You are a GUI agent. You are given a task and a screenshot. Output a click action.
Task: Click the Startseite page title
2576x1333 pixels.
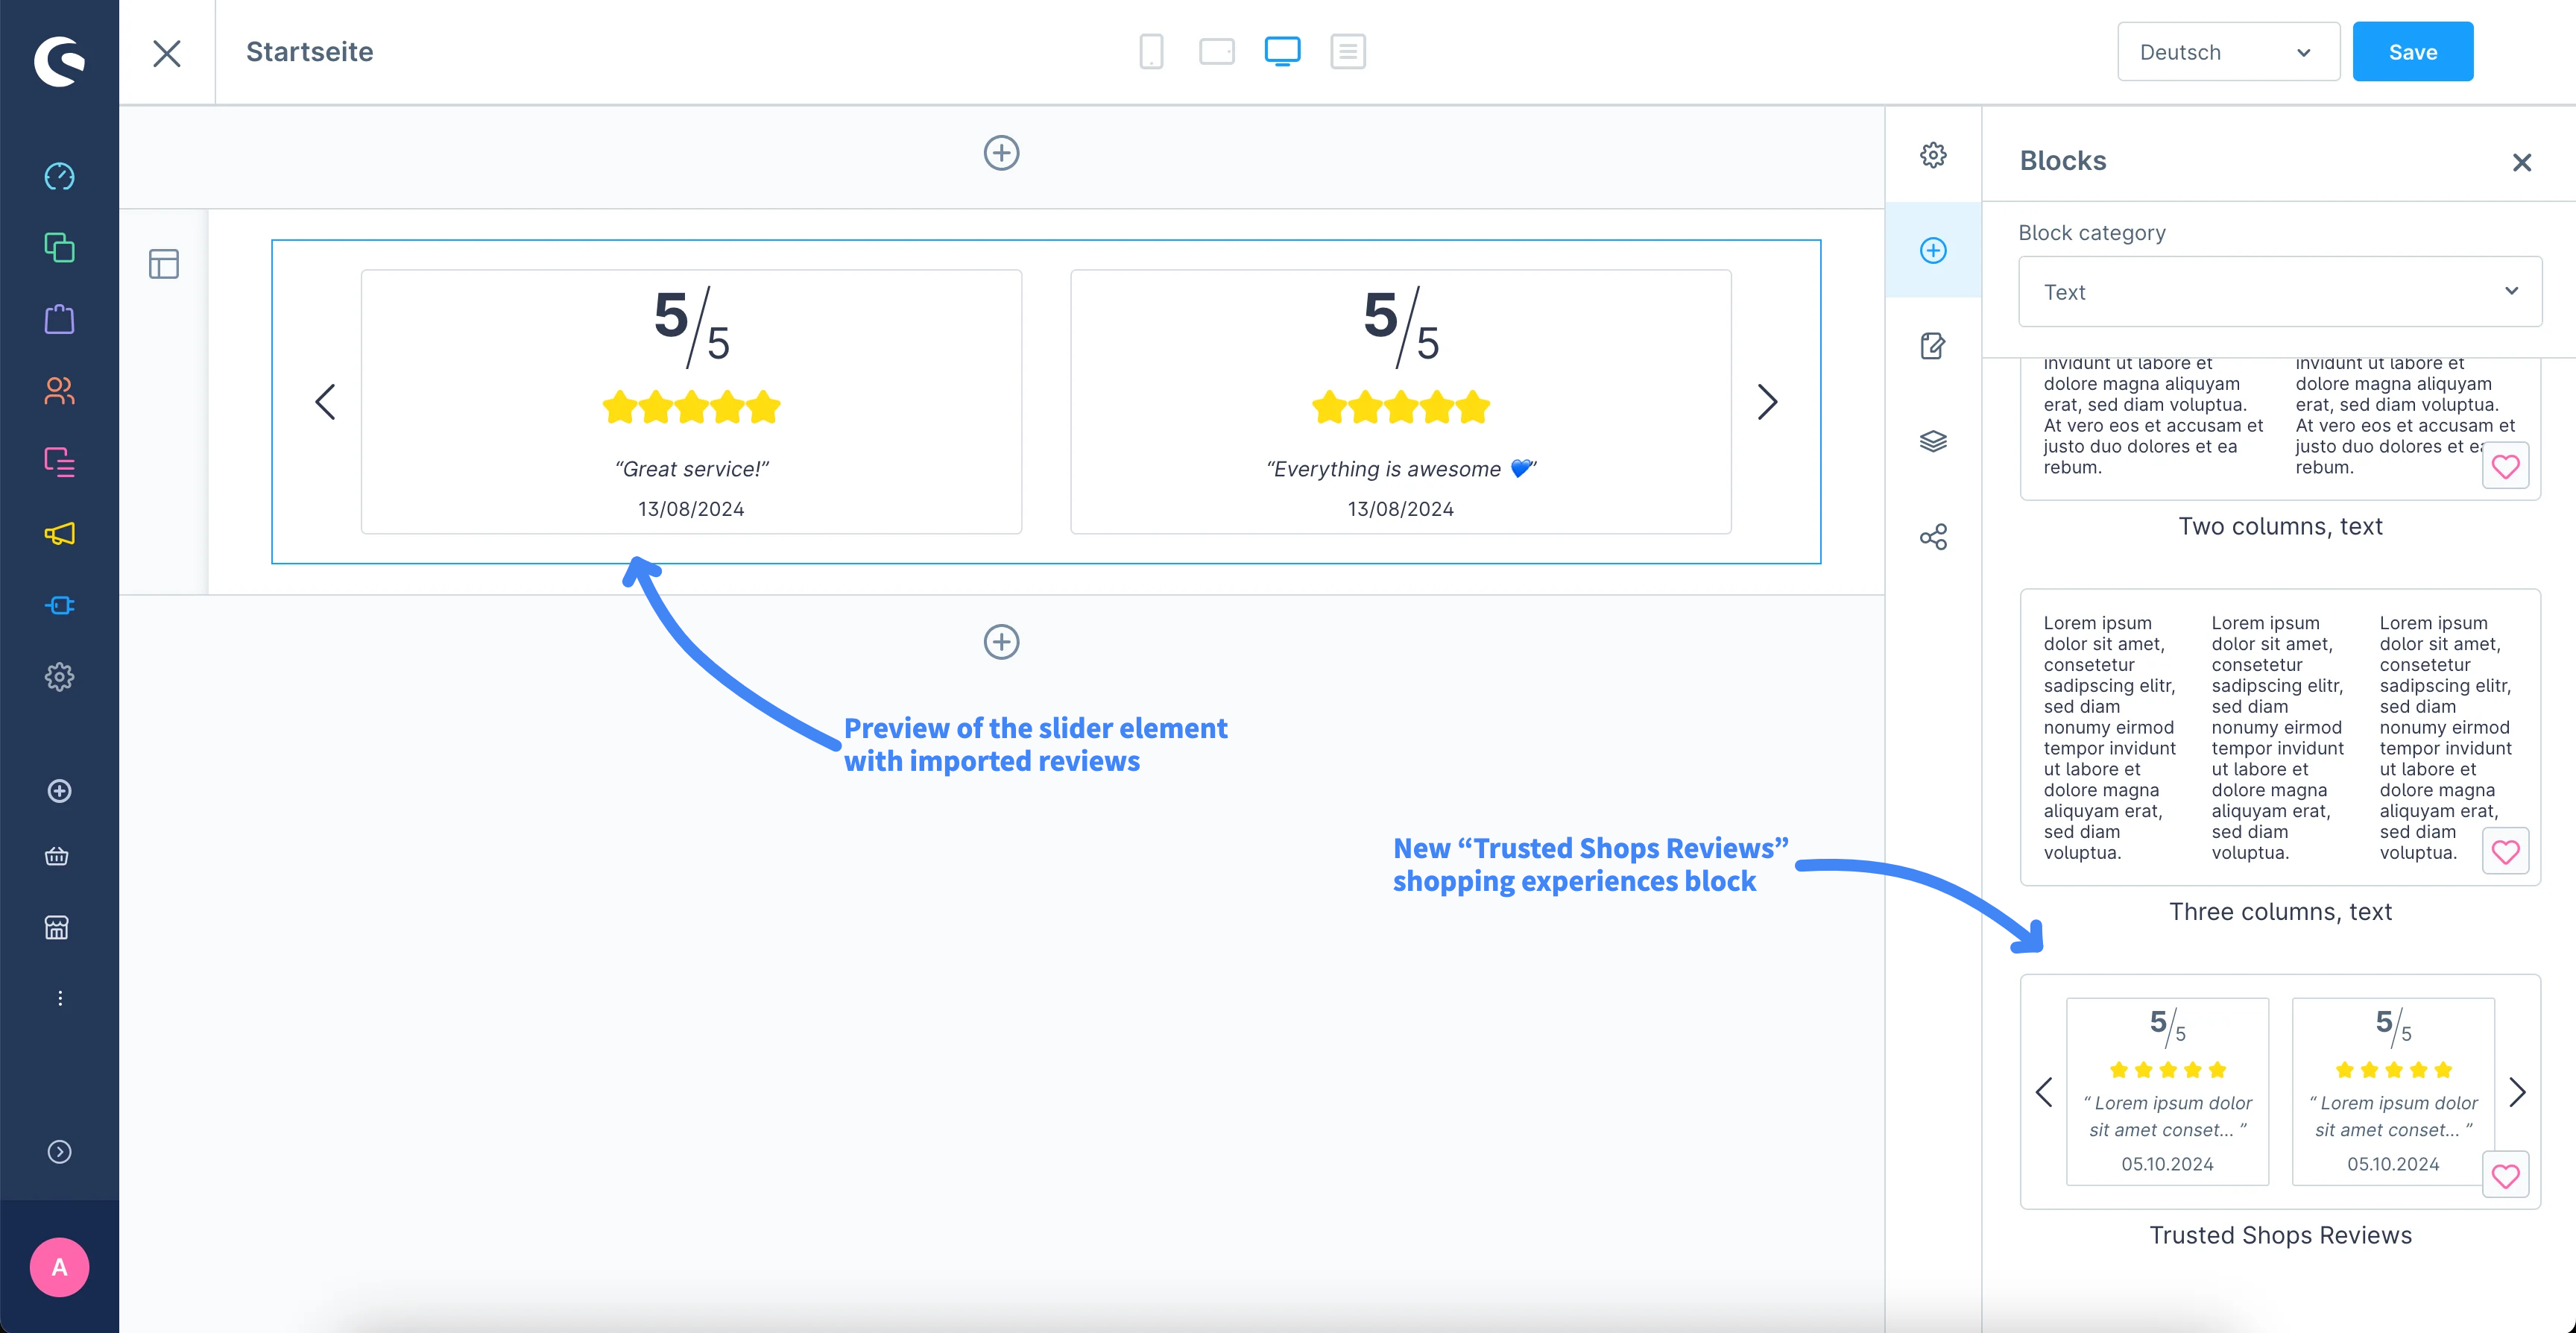coord(309,52)
